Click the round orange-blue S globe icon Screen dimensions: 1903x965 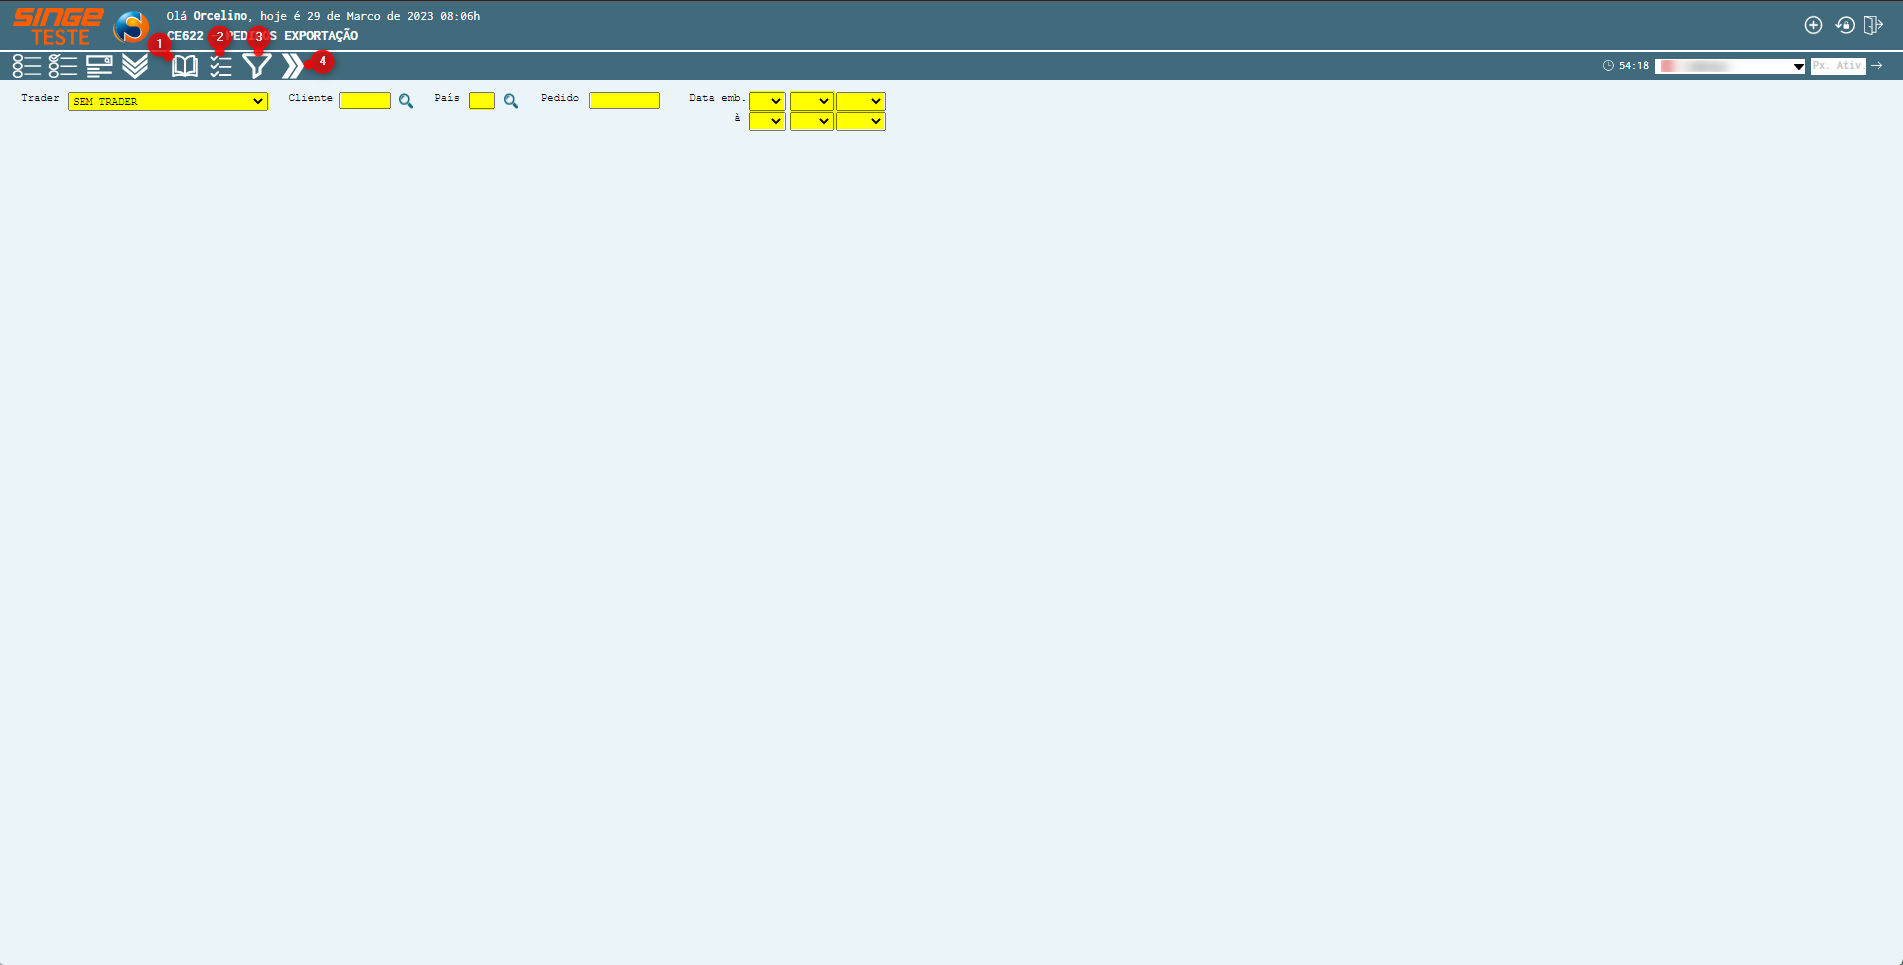[131, 27]
